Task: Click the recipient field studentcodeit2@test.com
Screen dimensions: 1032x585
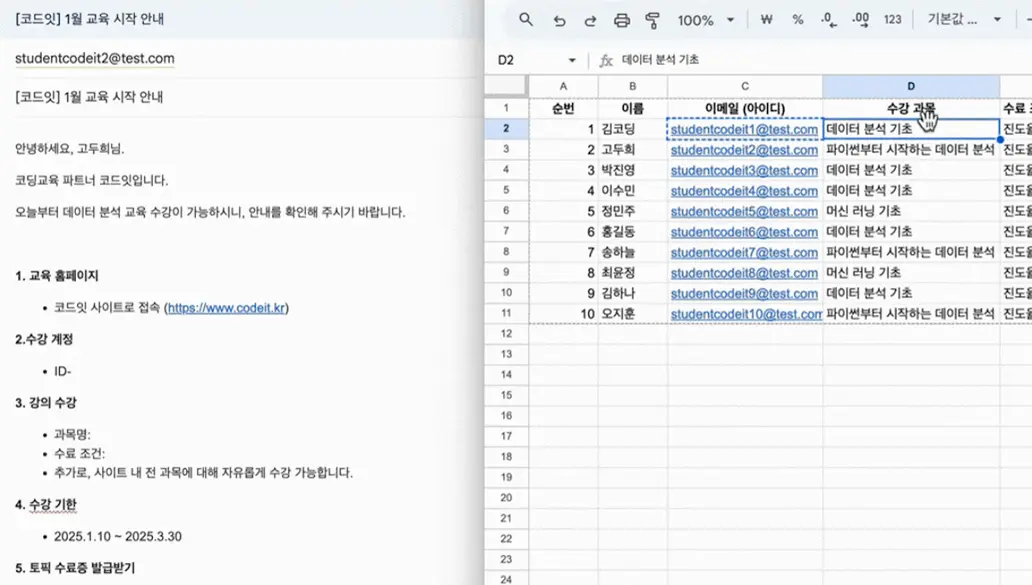Action: (x=95, y=59)
